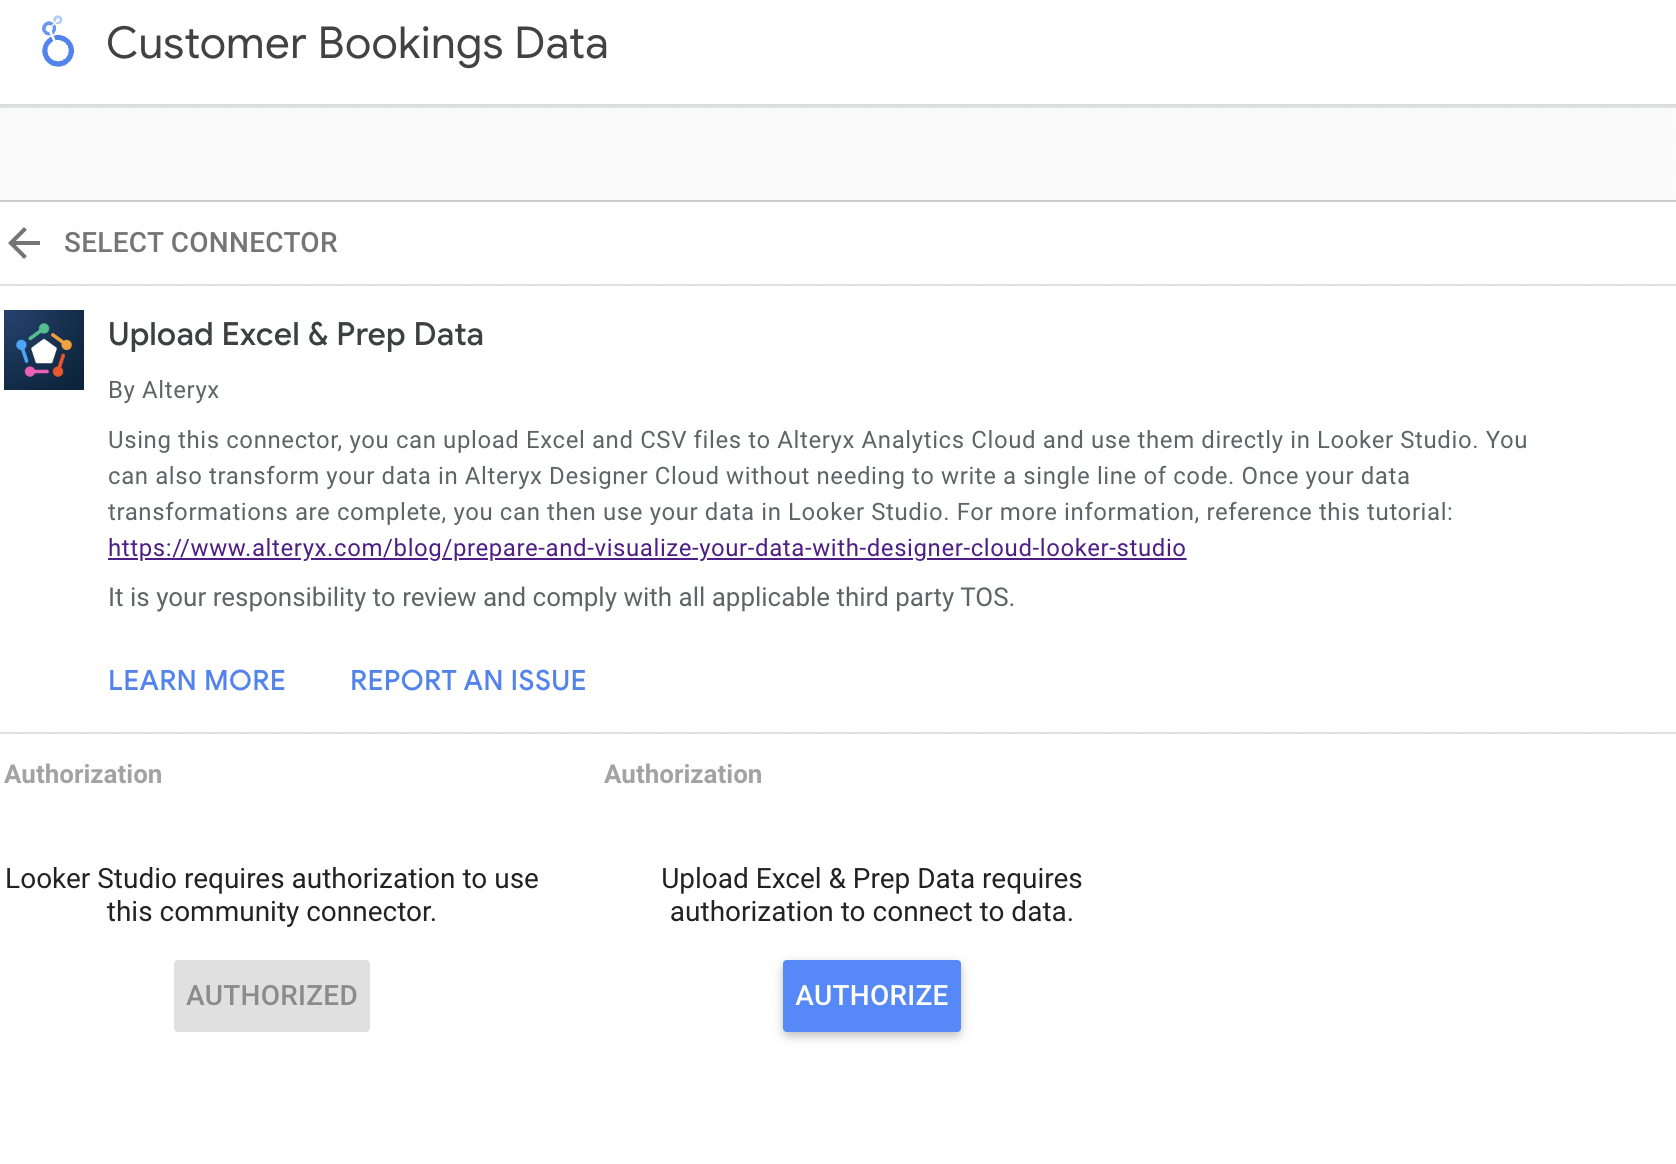1676x1164 pixels.
Task: Click the requires authorization to connect message
Action: (870, 894)
